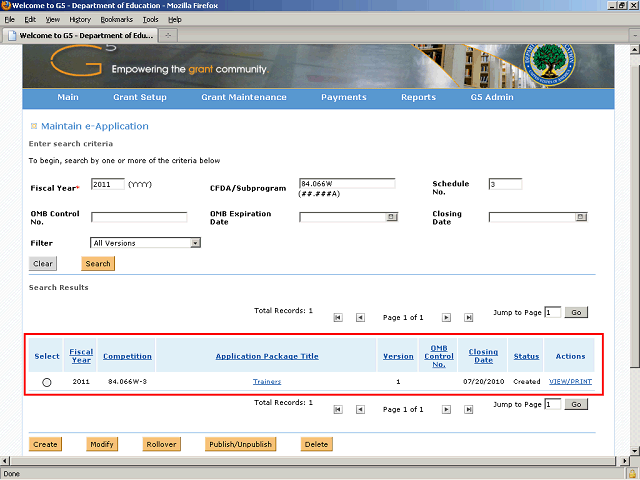Sort results by Closing Date column

point(483,356)
